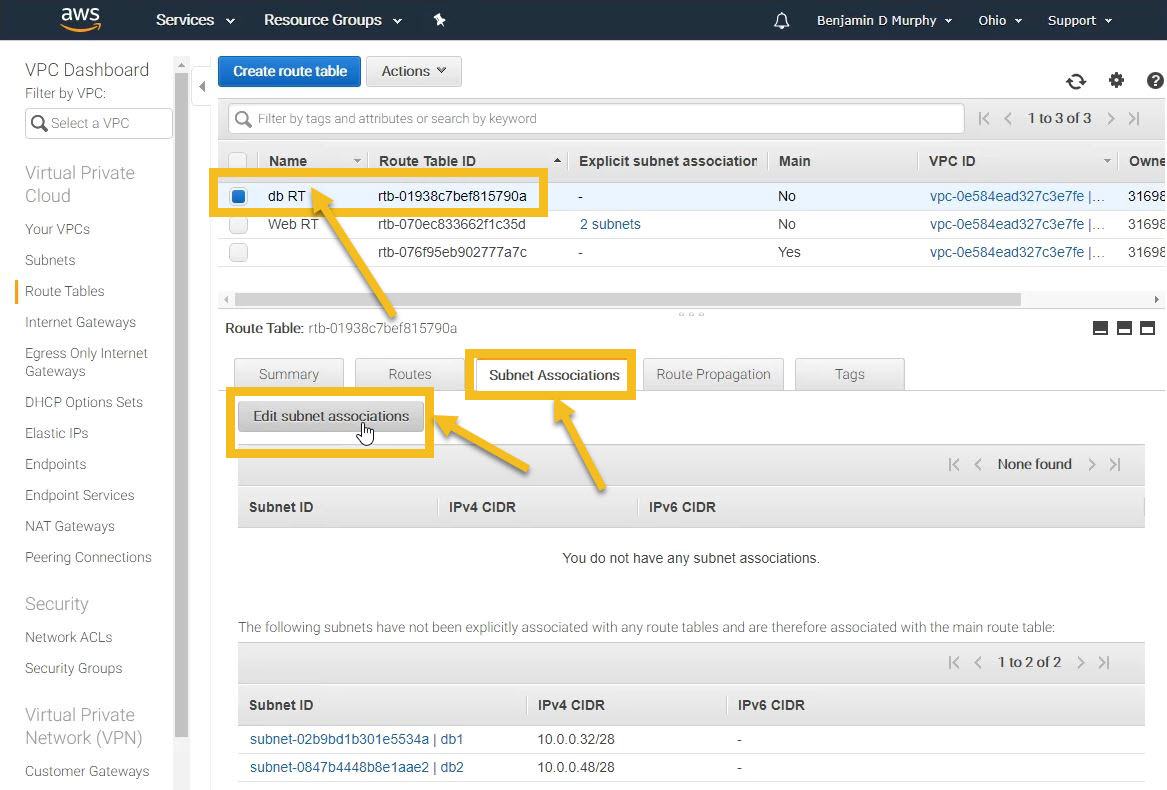Open Route Tables in the sidebar

coord(65,291)
